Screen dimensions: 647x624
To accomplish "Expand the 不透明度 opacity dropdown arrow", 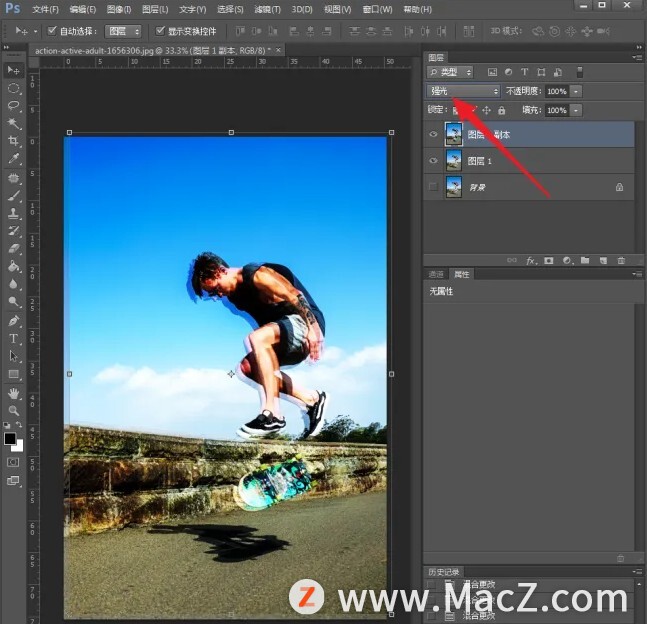I will [x=576, y=91].
